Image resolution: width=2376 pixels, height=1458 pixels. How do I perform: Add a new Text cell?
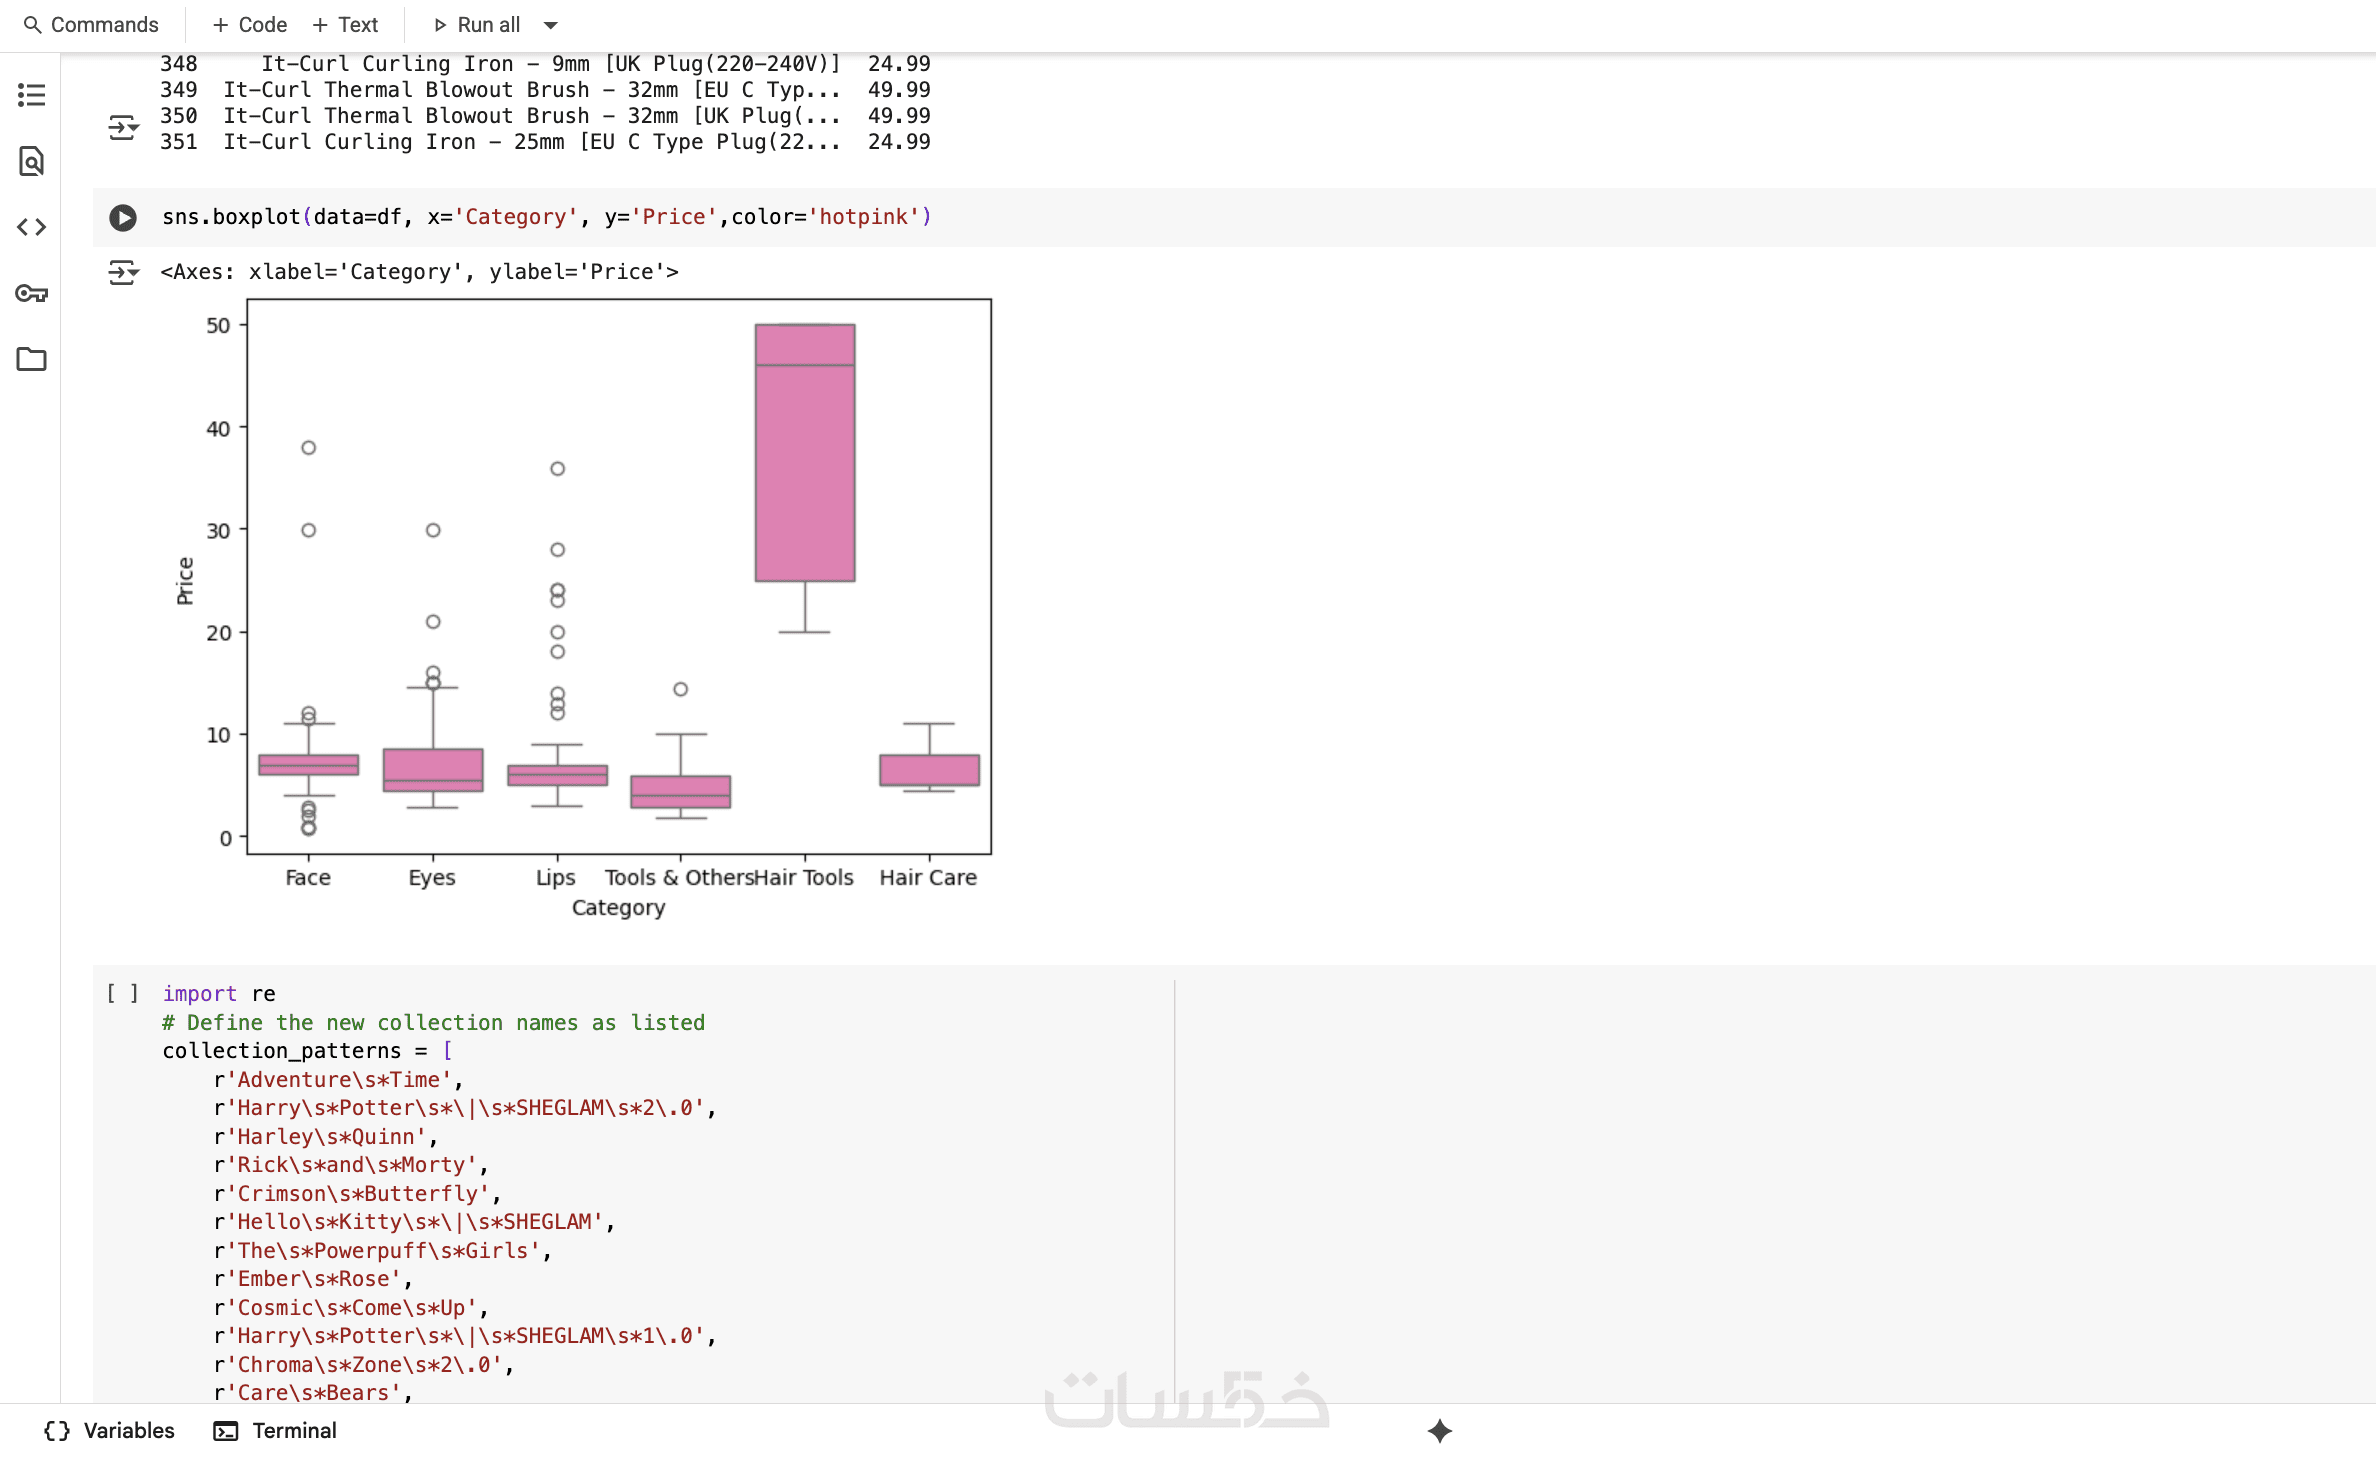click(x=345, y=25)
